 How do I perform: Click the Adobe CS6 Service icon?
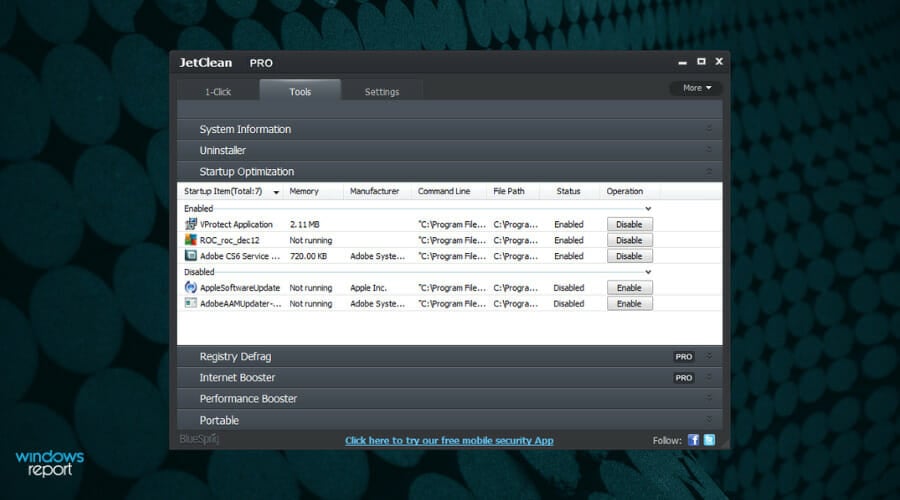[191, 255]
